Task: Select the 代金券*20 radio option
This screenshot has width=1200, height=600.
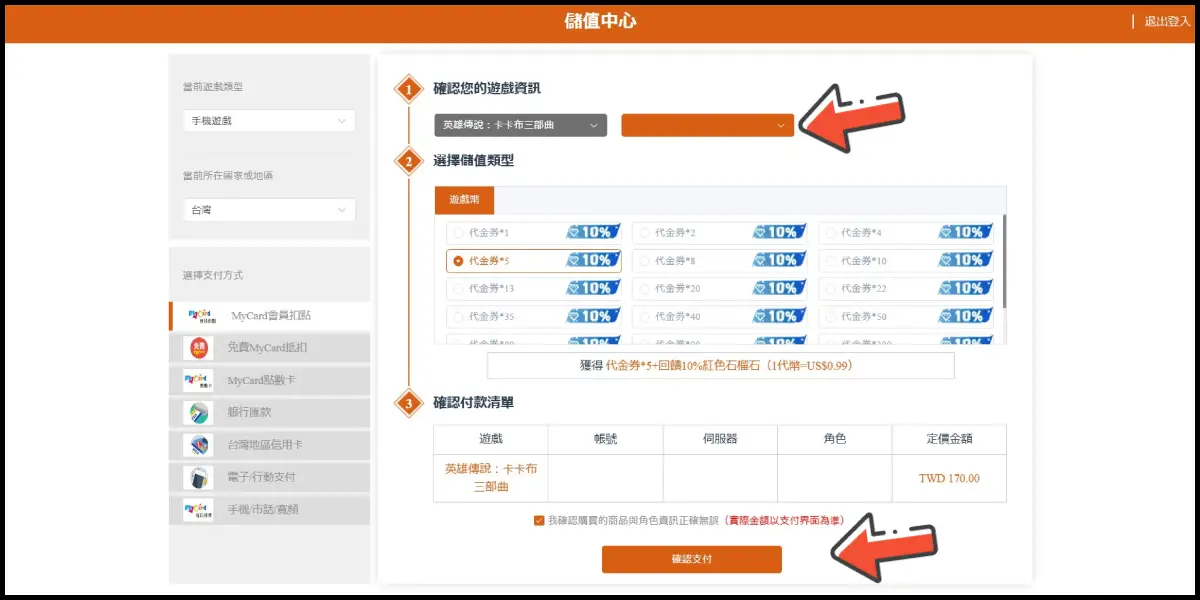Action: pyautogui.click(x=644, y=289)
